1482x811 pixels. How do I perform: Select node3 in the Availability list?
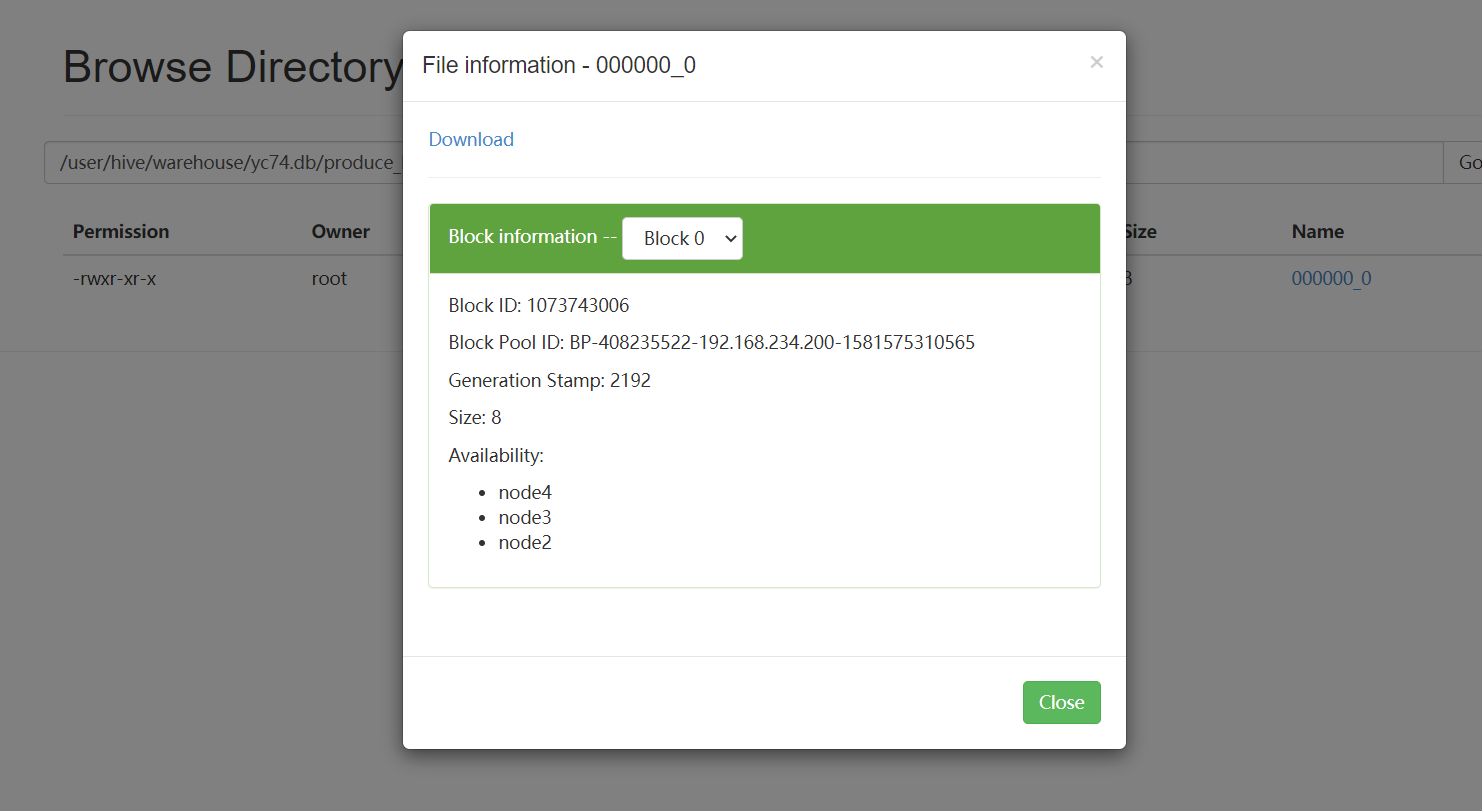tap(525, 517)
